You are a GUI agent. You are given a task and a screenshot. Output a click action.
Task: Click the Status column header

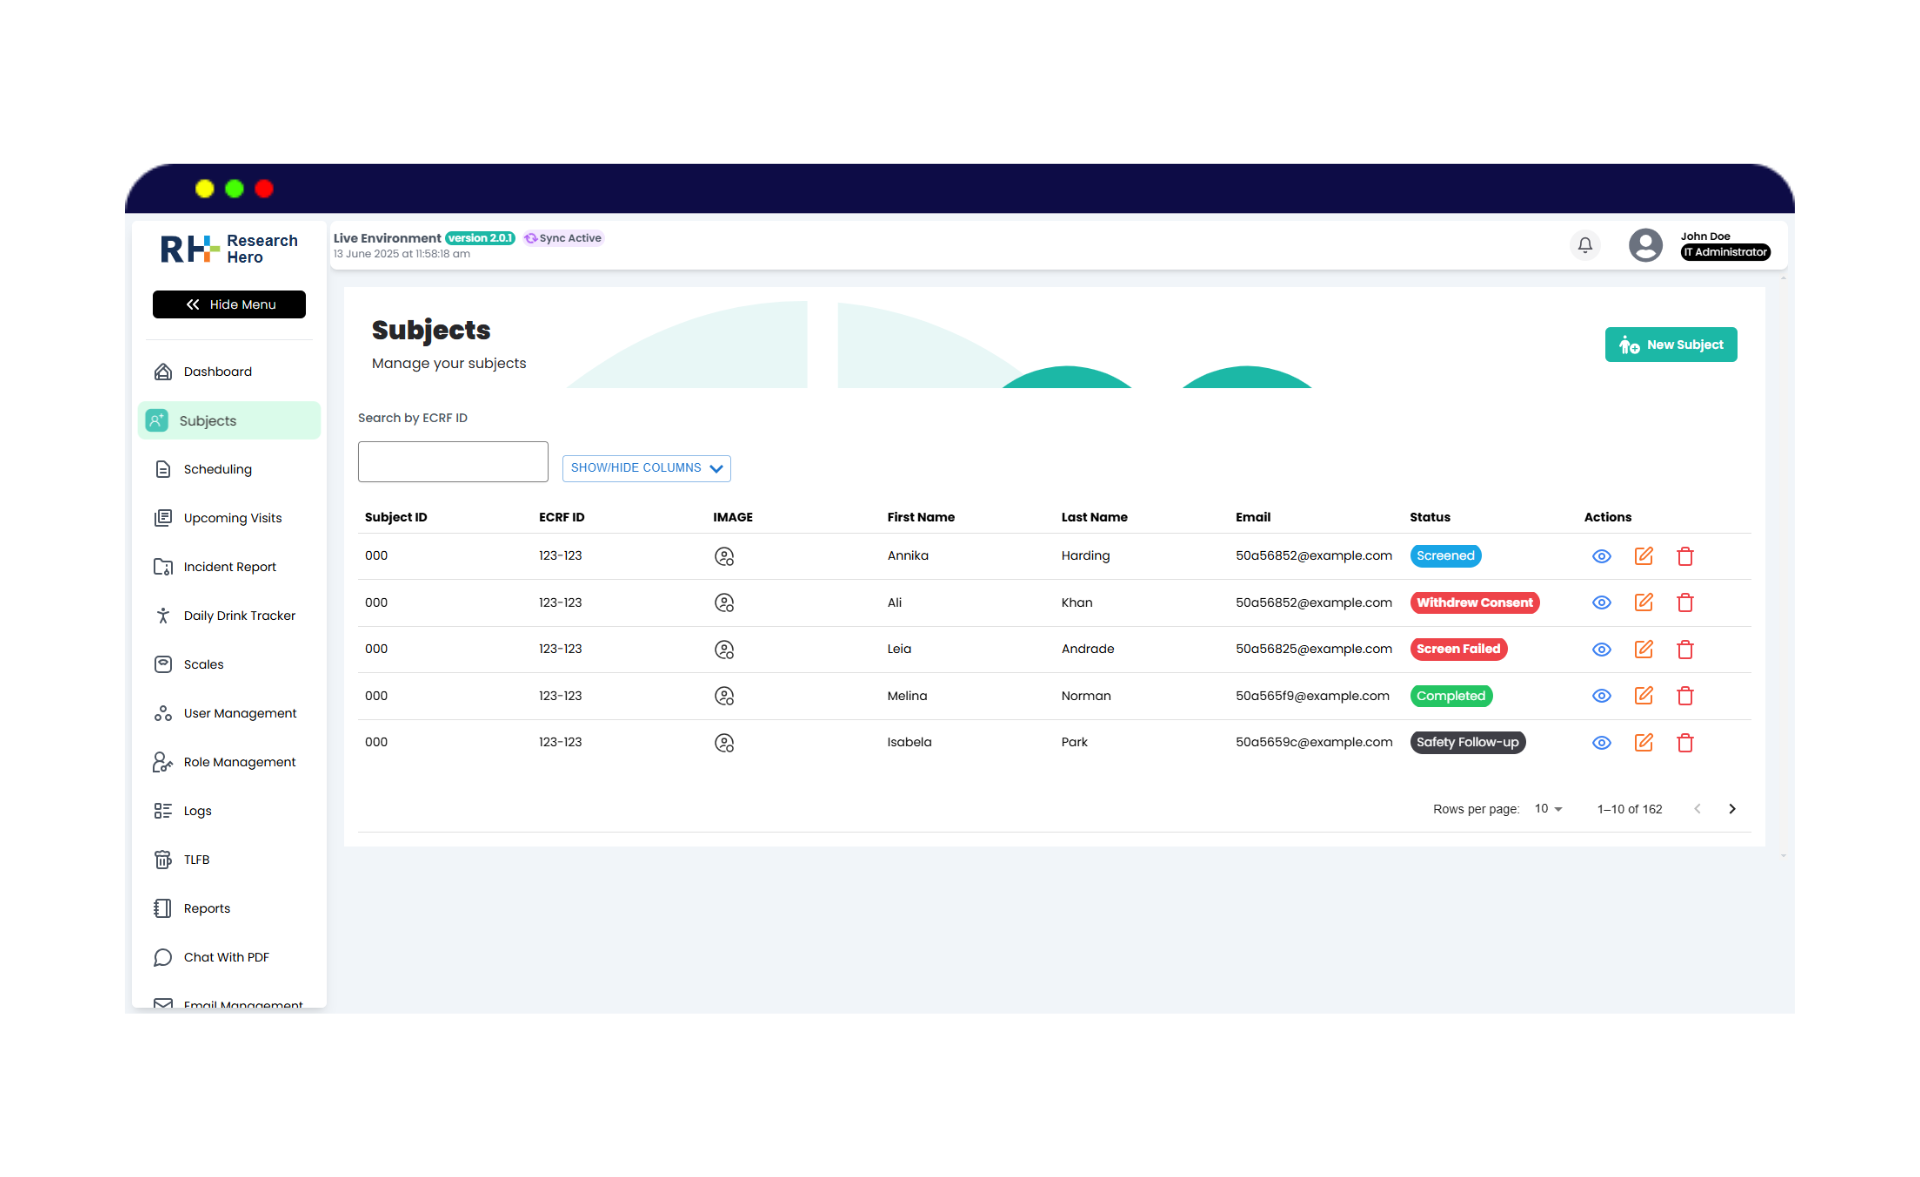point(1430,517)
